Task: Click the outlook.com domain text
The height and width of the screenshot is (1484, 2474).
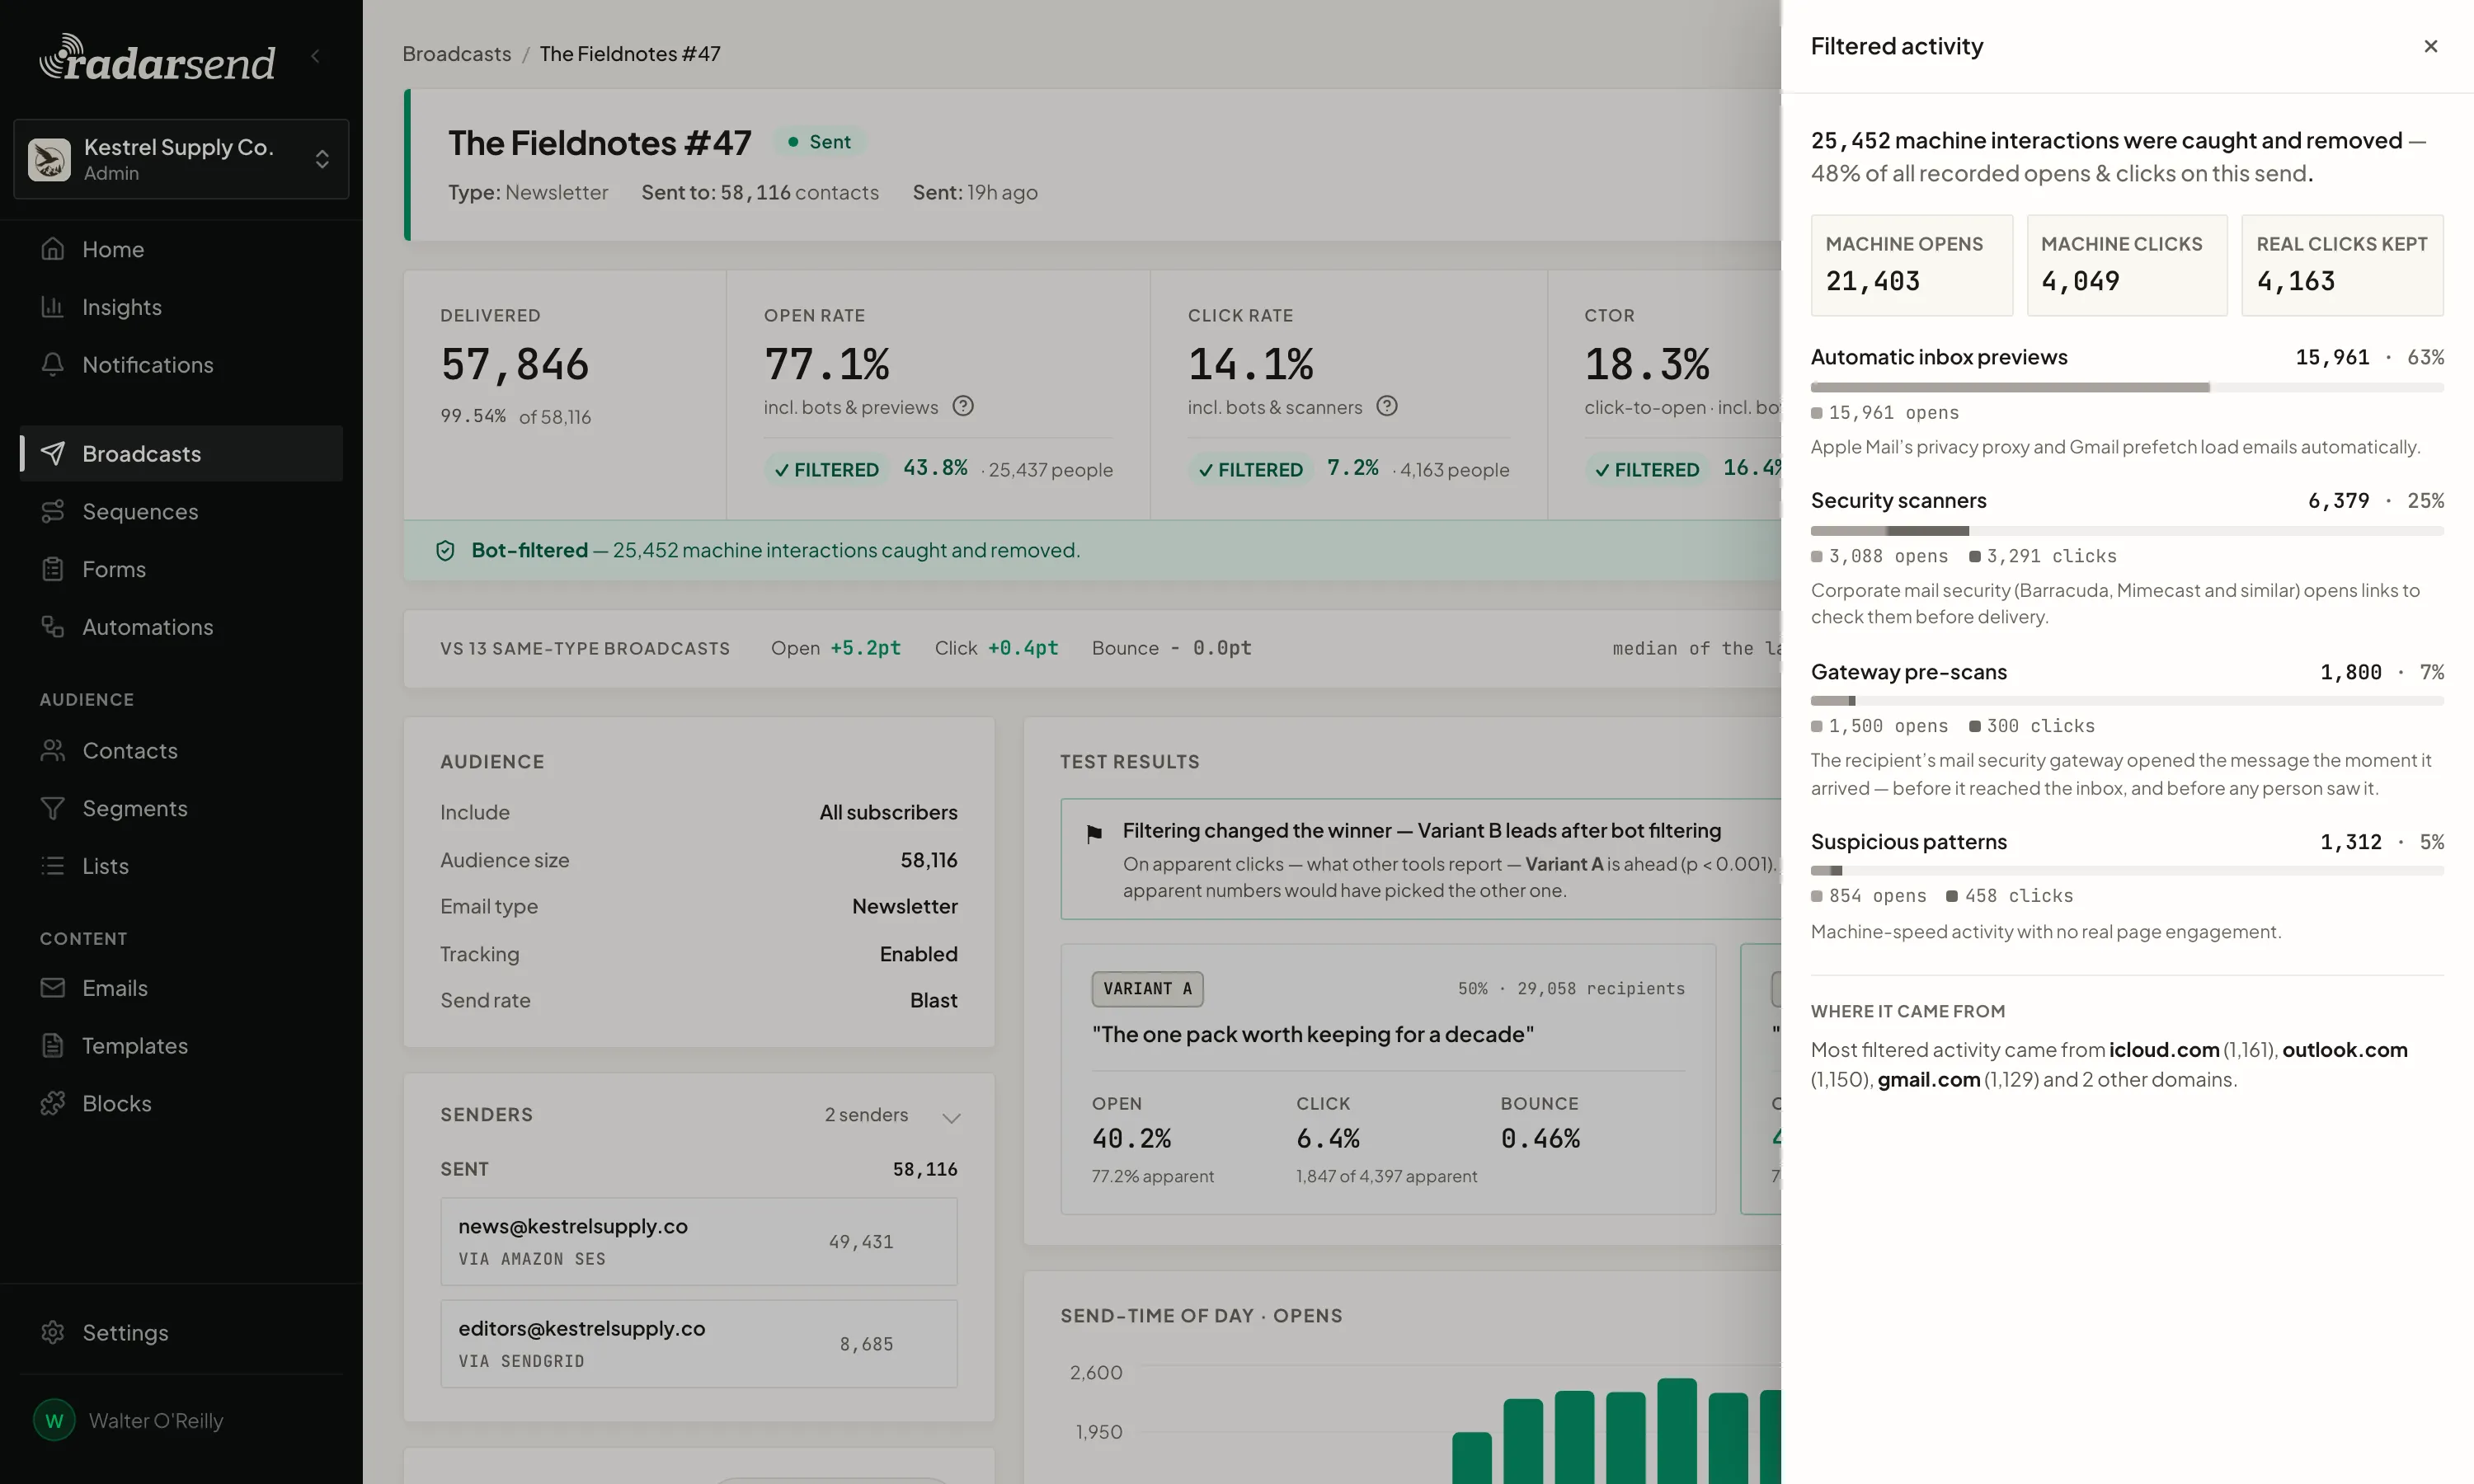Action: coord(2345,1050)
